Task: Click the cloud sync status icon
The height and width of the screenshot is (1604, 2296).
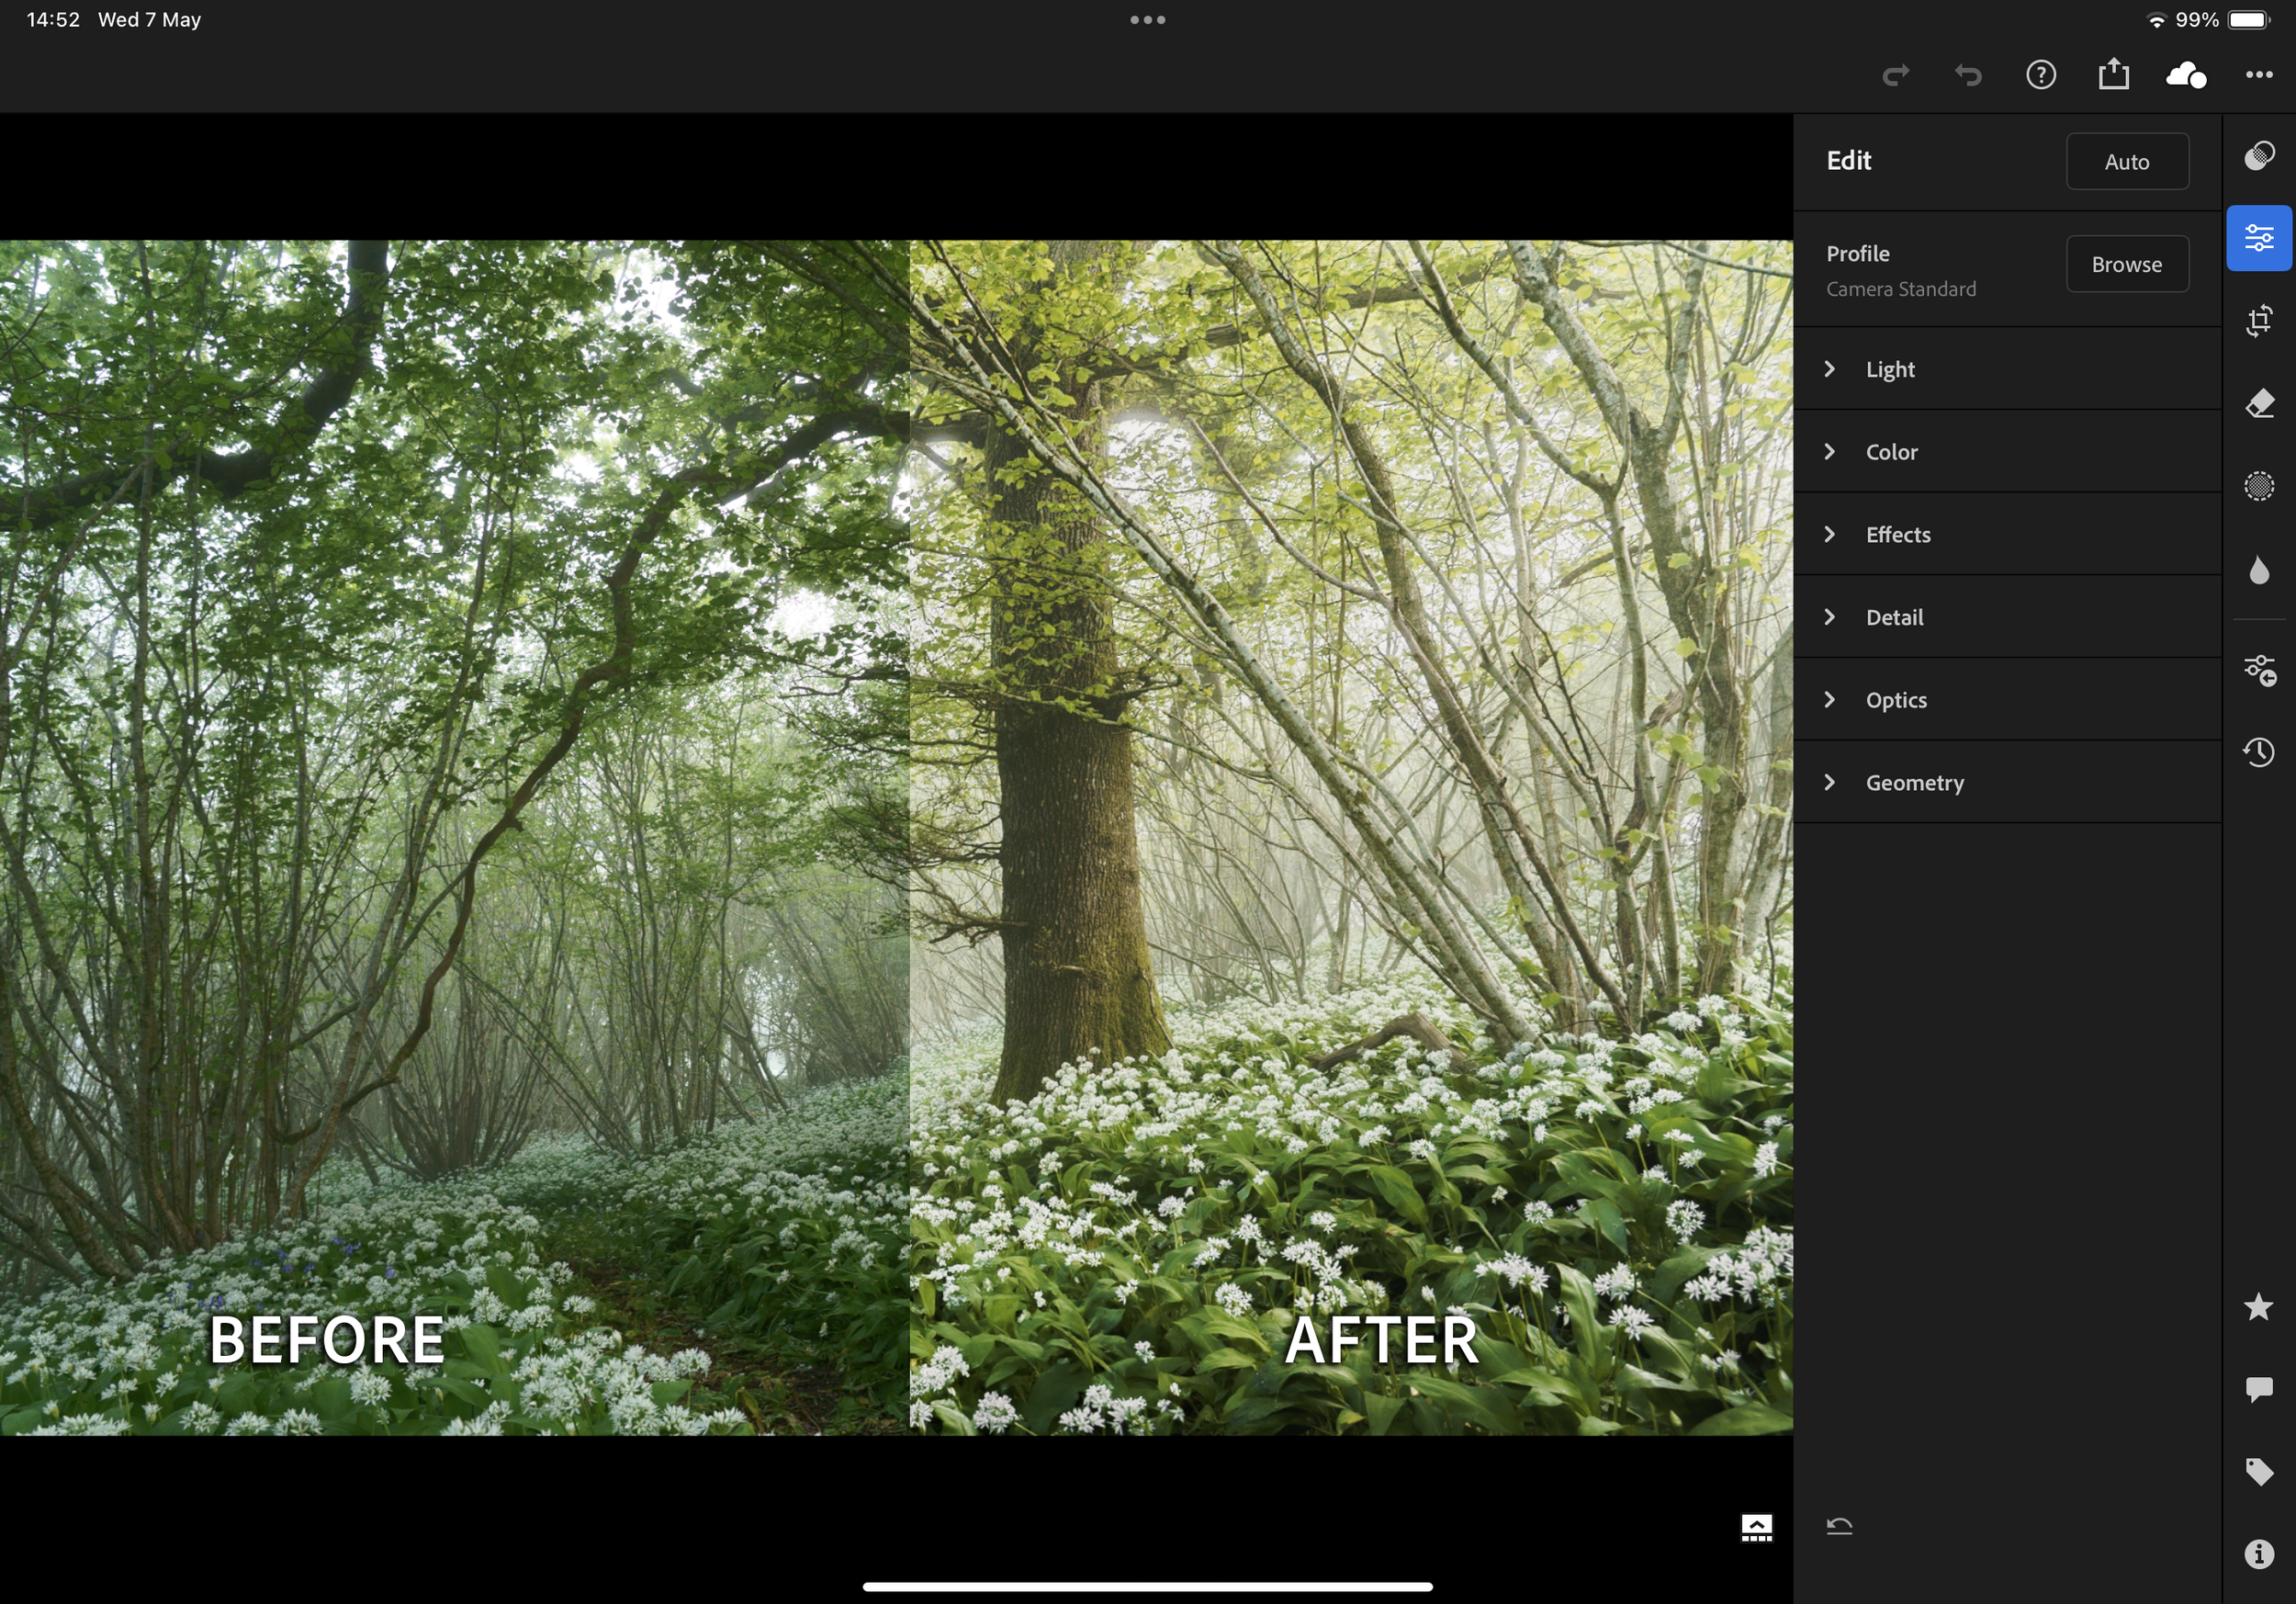Action: pos(2185,75)
